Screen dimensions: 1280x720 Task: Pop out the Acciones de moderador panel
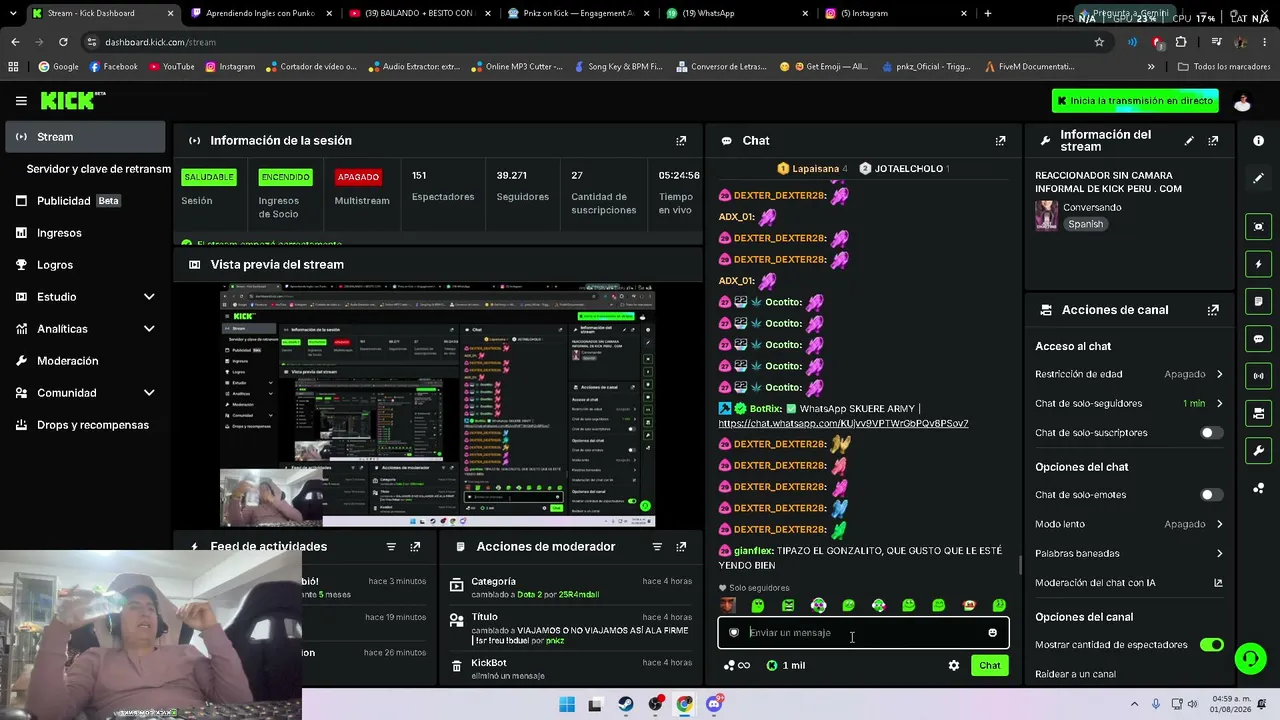click(681, 547)
